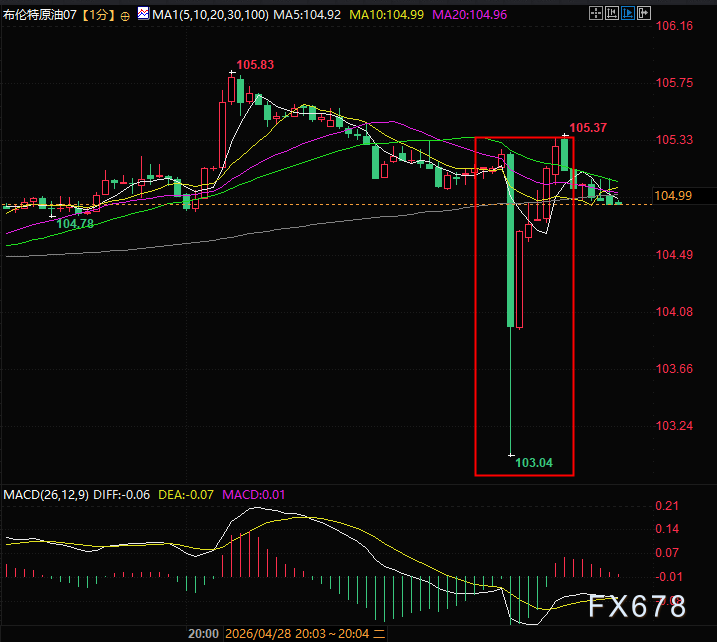Click the 103.24 price axis value
The height and width of the screenshot is (642, 717).
[x=674, y=426]
